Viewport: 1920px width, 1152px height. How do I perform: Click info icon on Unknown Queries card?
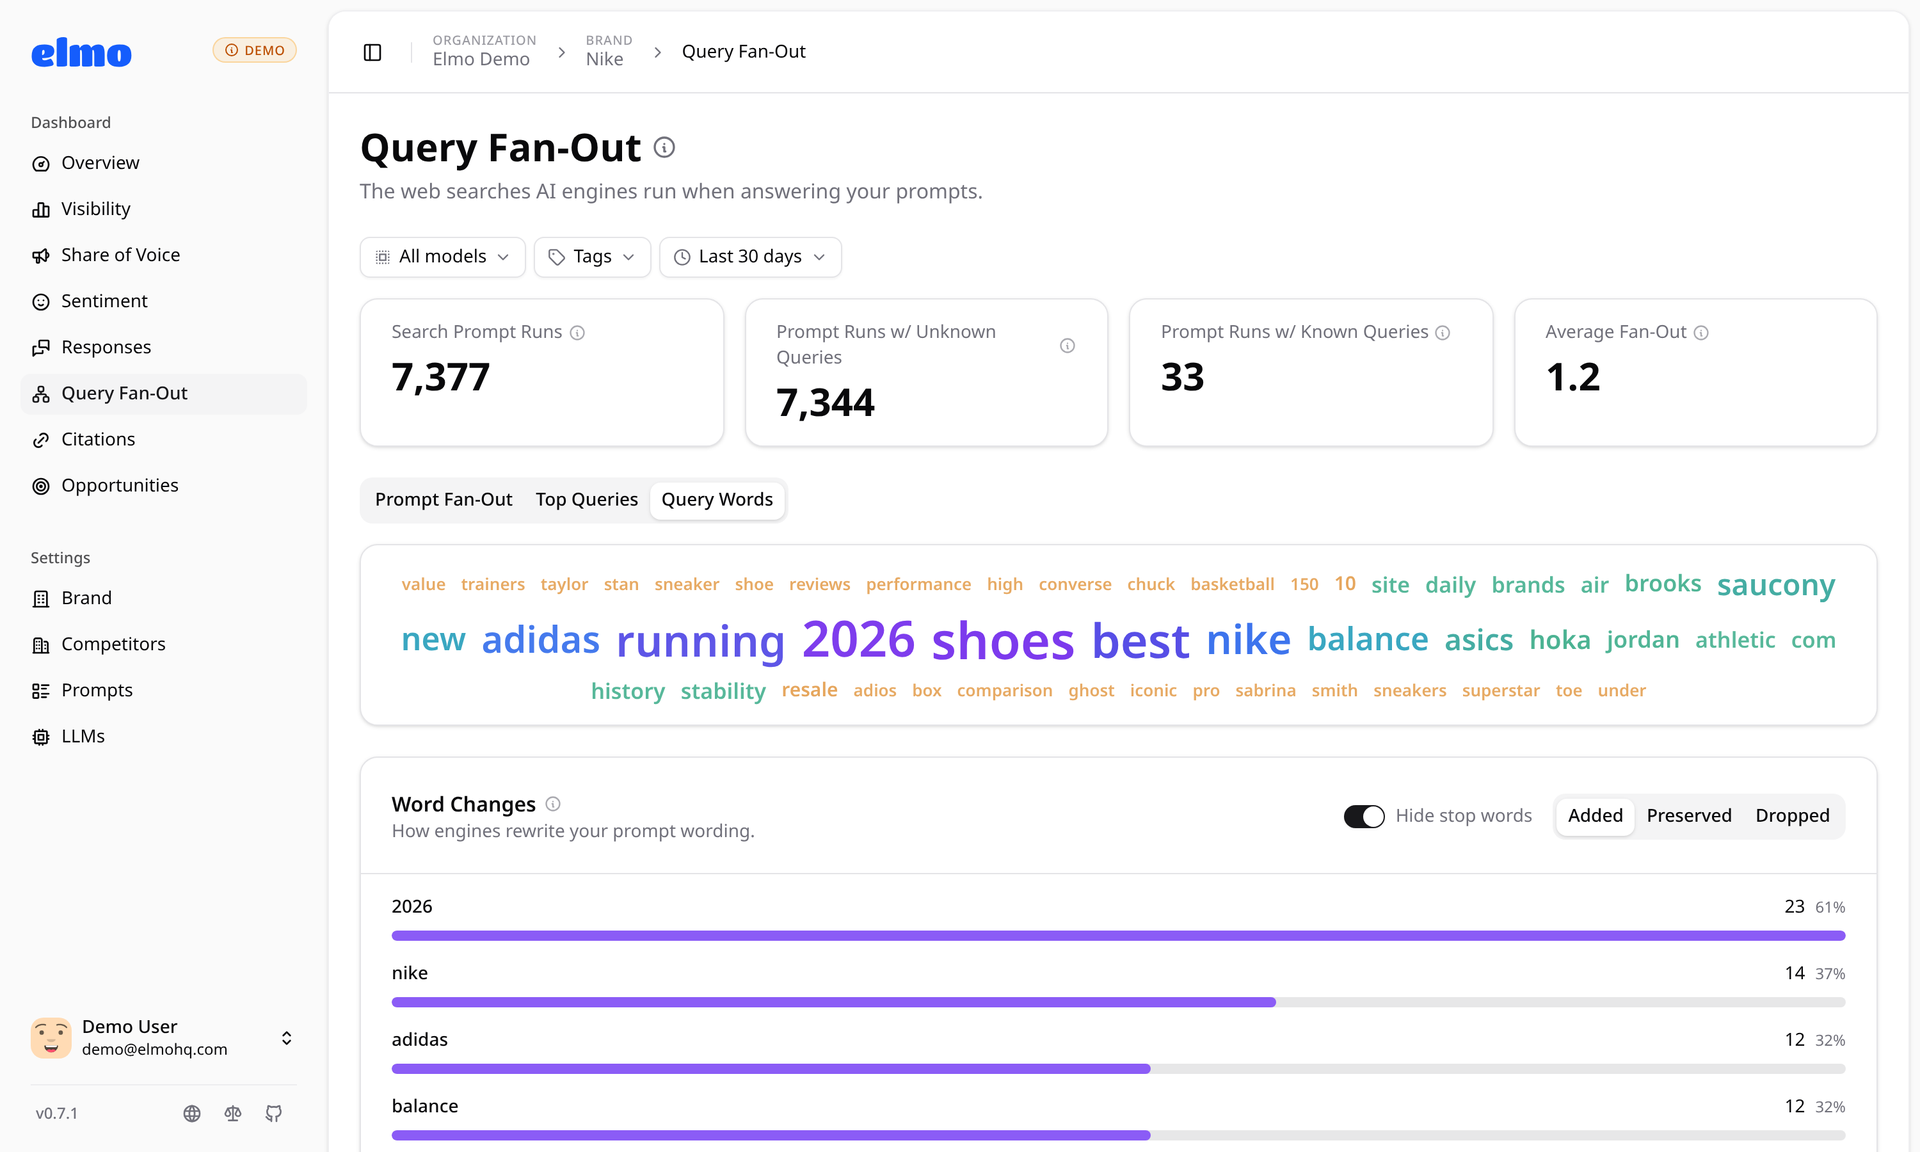1067,345
